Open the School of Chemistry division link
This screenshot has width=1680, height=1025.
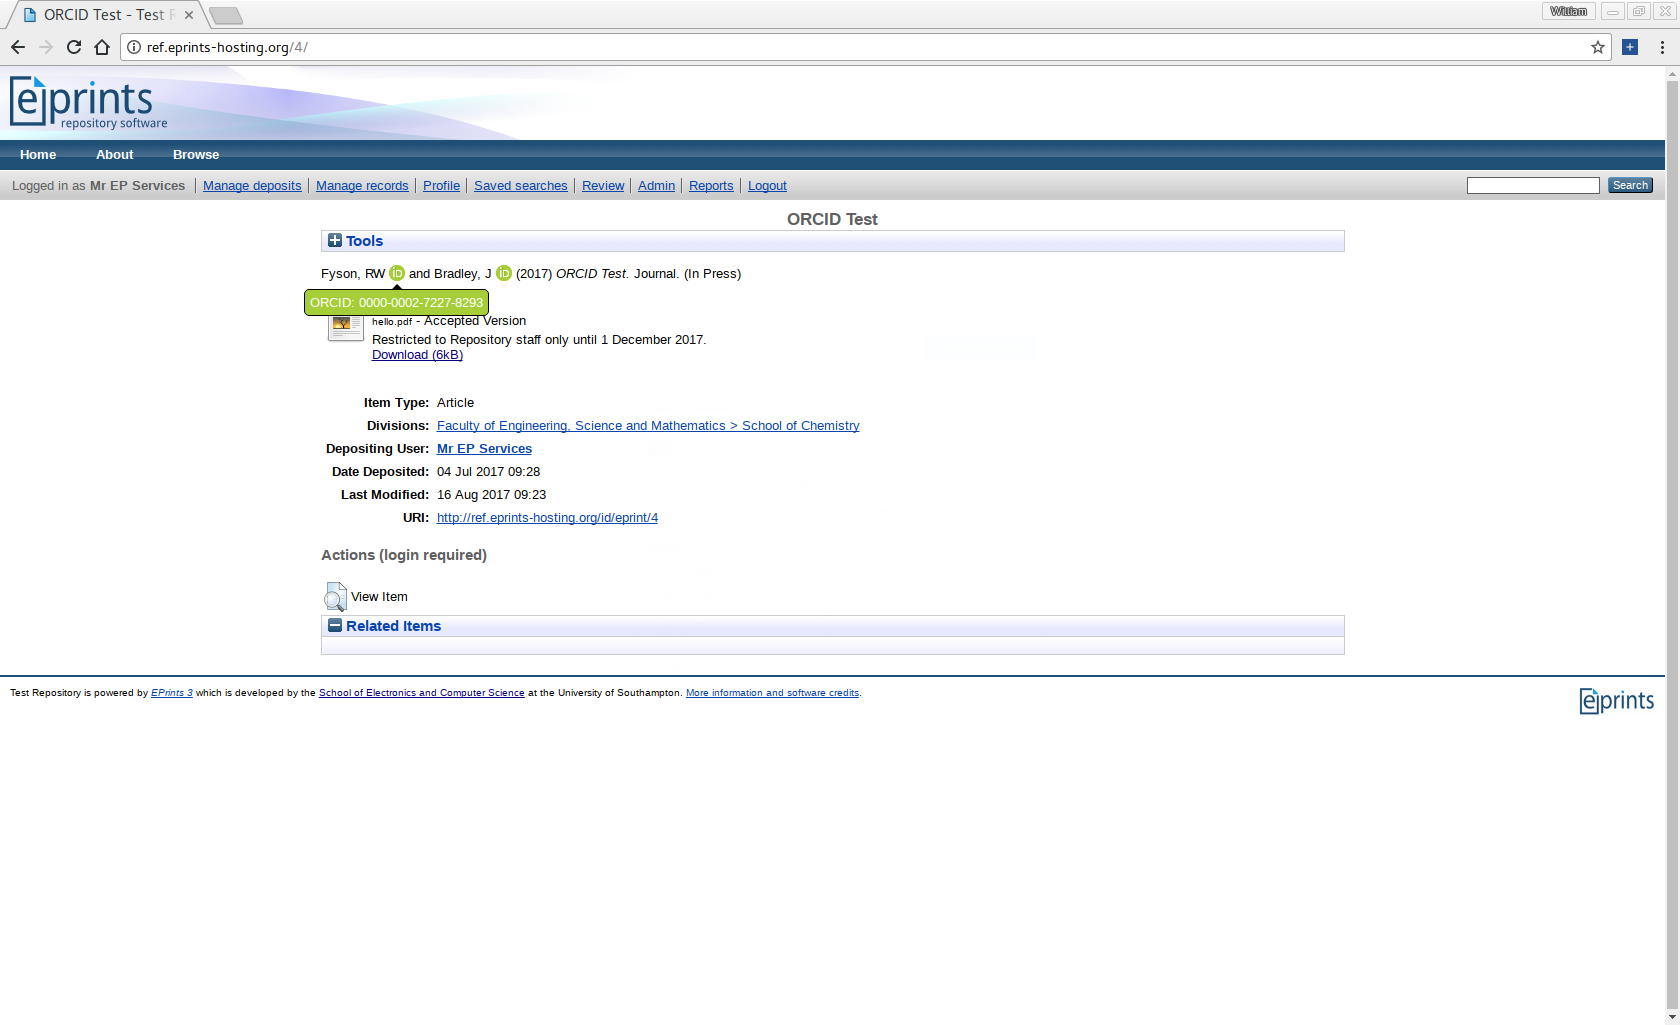(800, 426)
